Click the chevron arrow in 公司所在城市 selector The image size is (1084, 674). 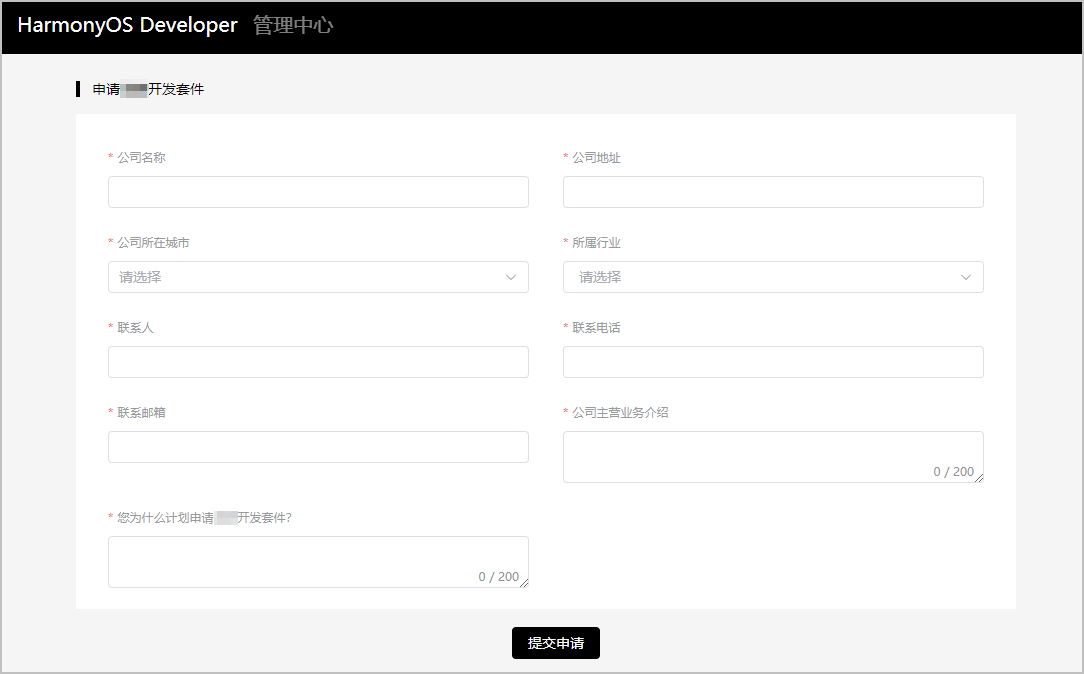pyautogui.click(x=511, y=277)
